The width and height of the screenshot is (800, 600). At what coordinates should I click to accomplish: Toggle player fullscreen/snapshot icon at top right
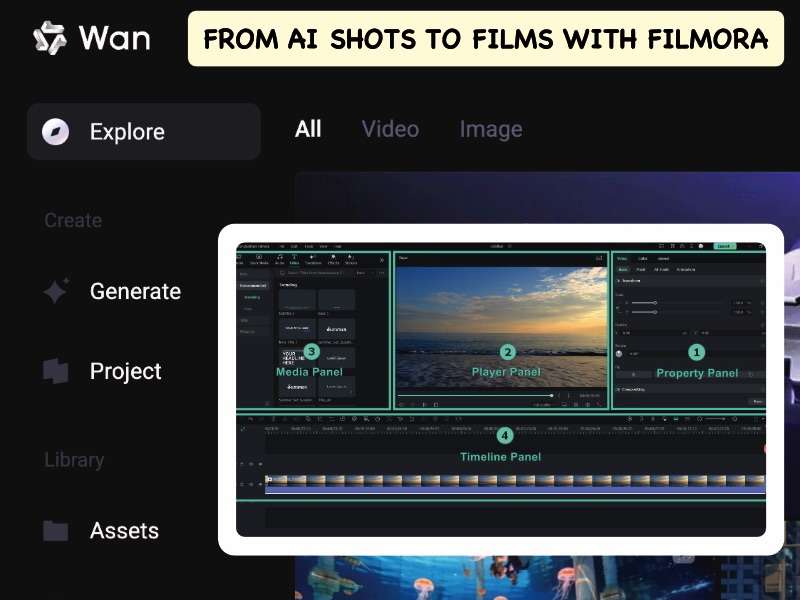[599, 258]
